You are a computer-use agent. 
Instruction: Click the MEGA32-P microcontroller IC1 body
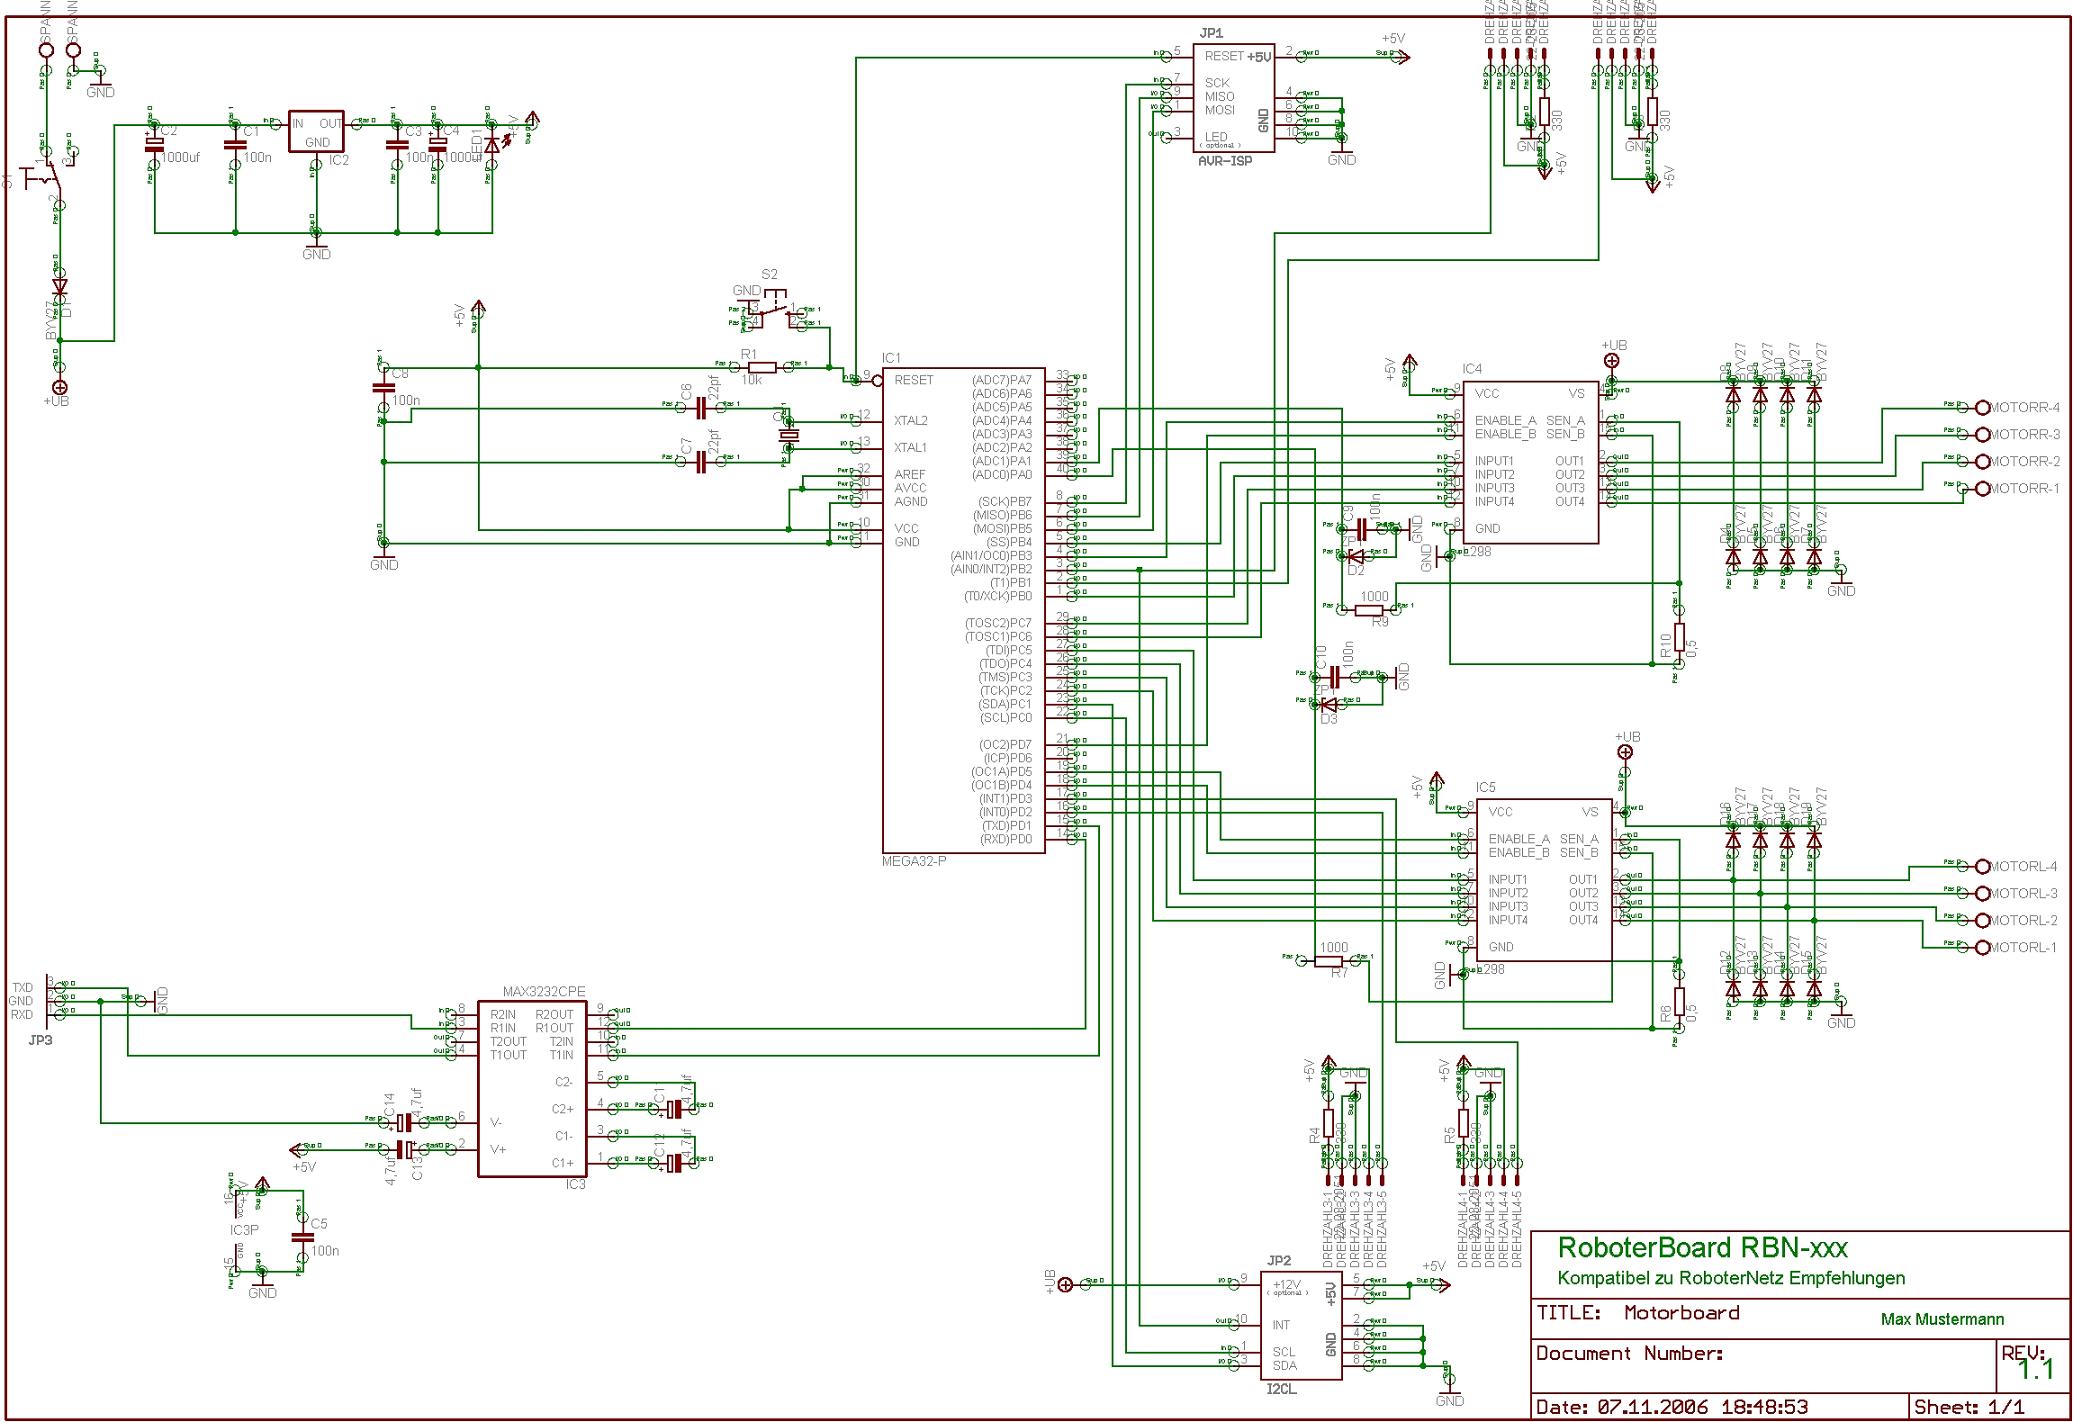click(x=962, y=610)
